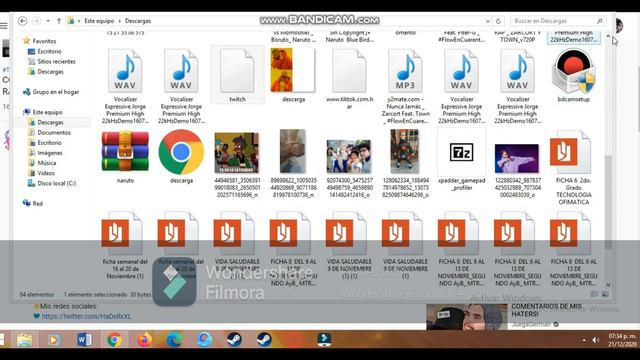Select the 128062334 image thumbnail
The image size is (640, 360).
(404, 151)
